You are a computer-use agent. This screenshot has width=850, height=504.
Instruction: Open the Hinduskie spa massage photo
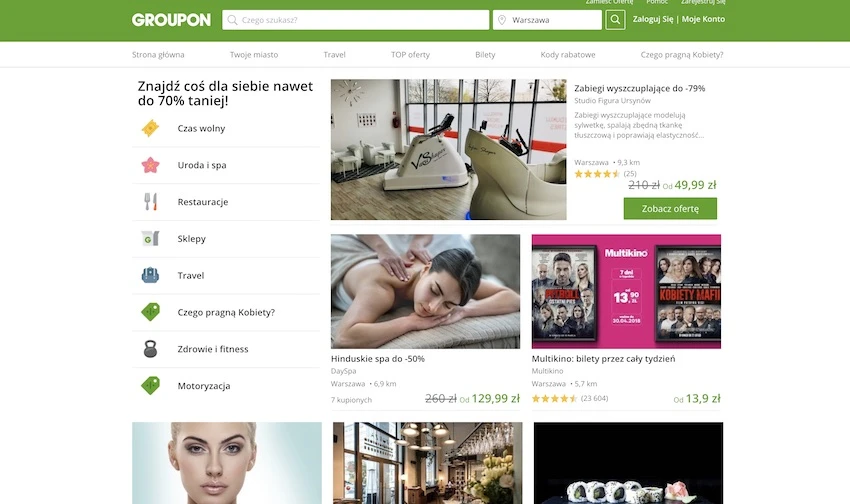click(x=426, y=292)
